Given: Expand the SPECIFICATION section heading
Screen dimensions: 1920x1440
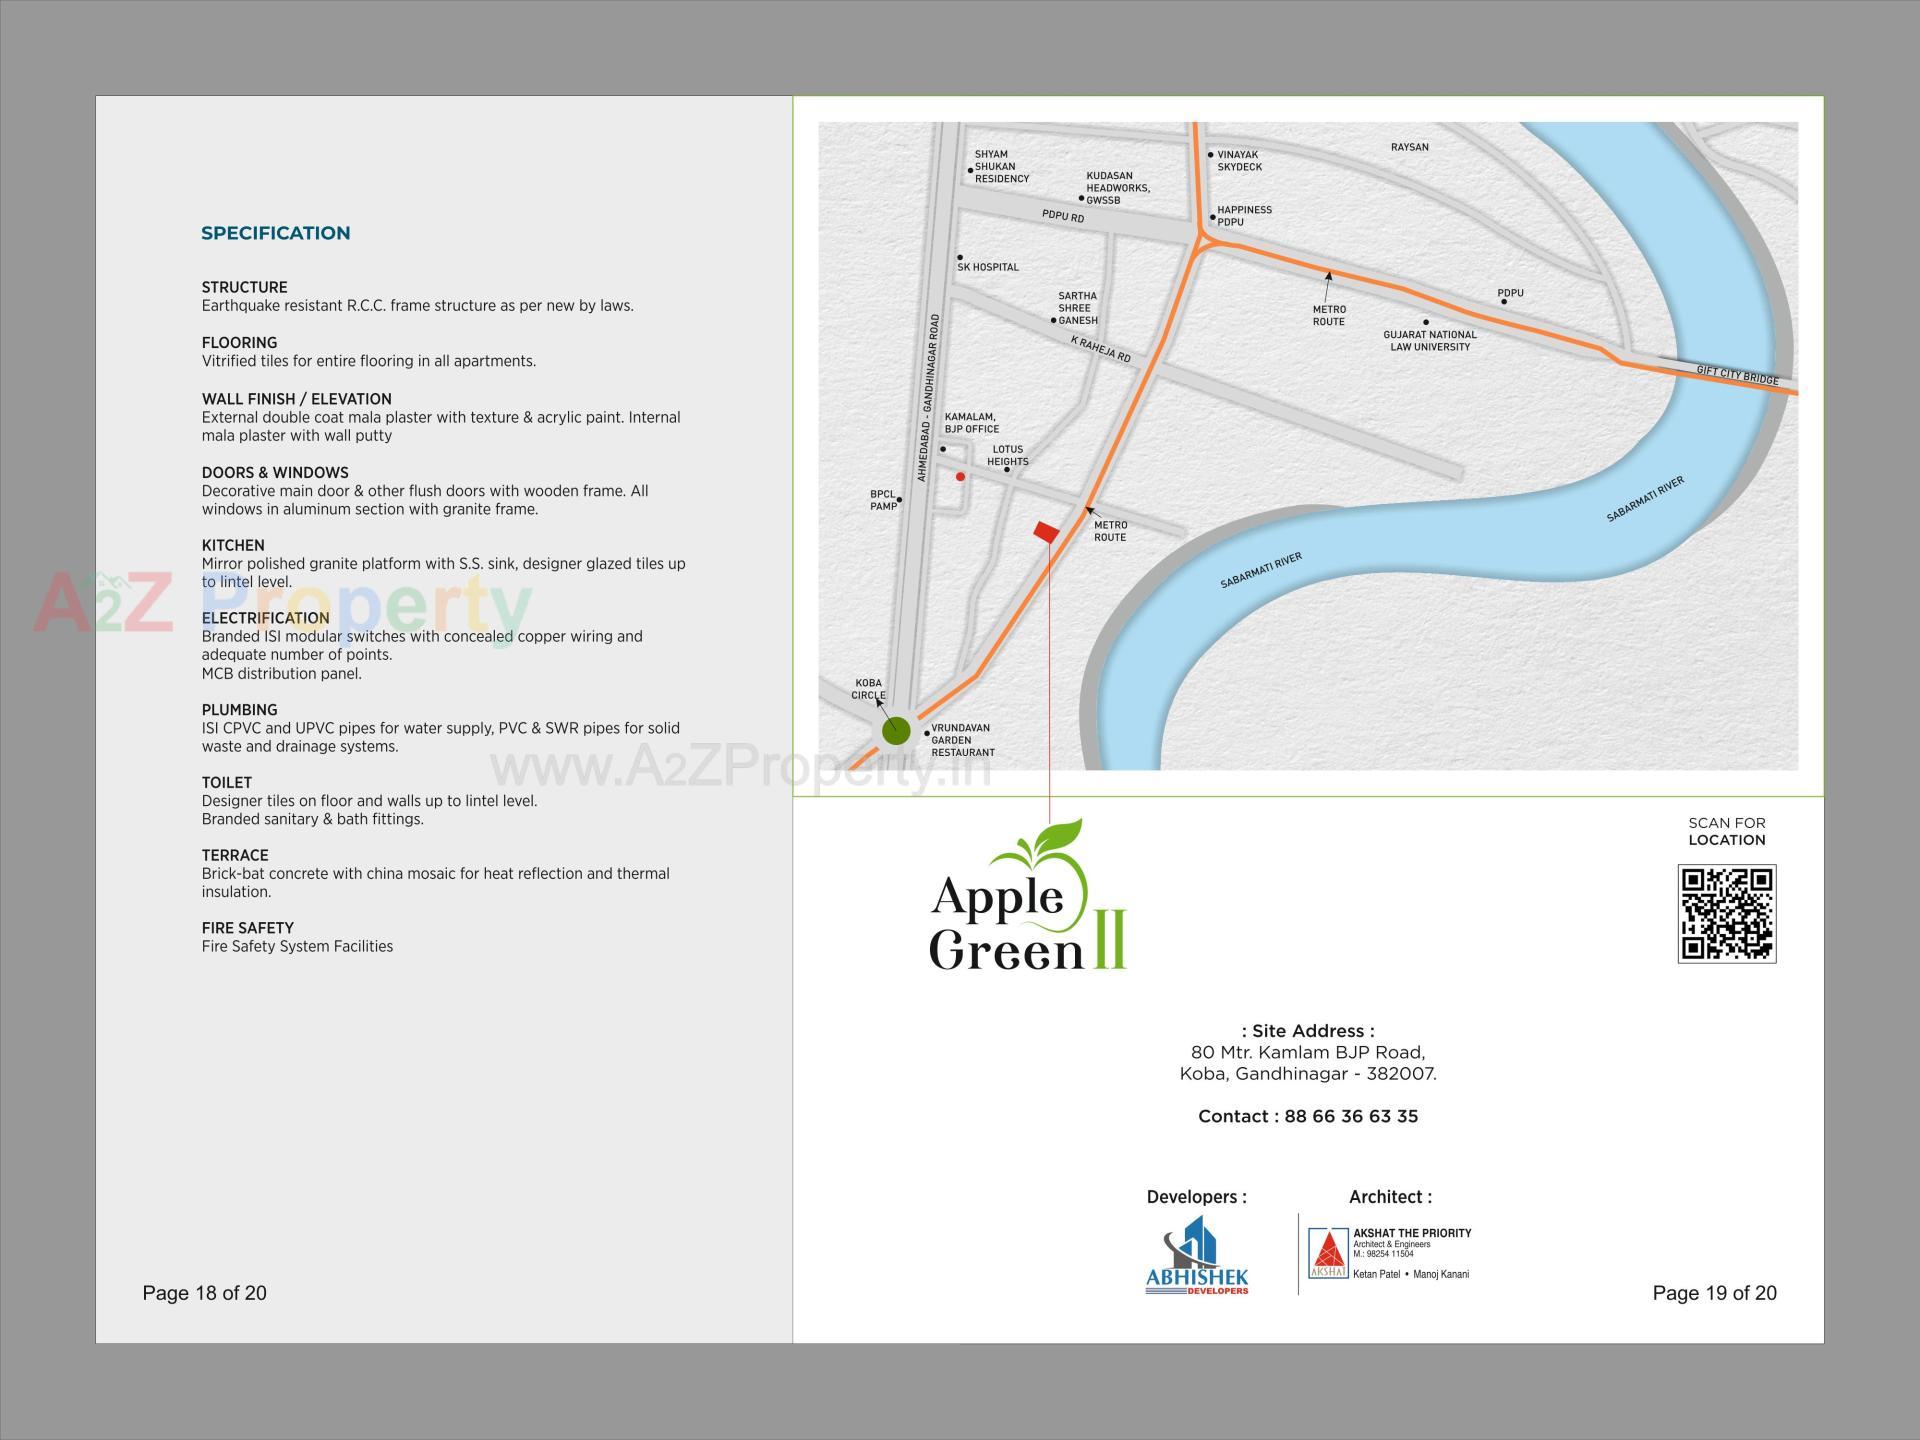Looking at the screenshot, I should click(277, 232).
